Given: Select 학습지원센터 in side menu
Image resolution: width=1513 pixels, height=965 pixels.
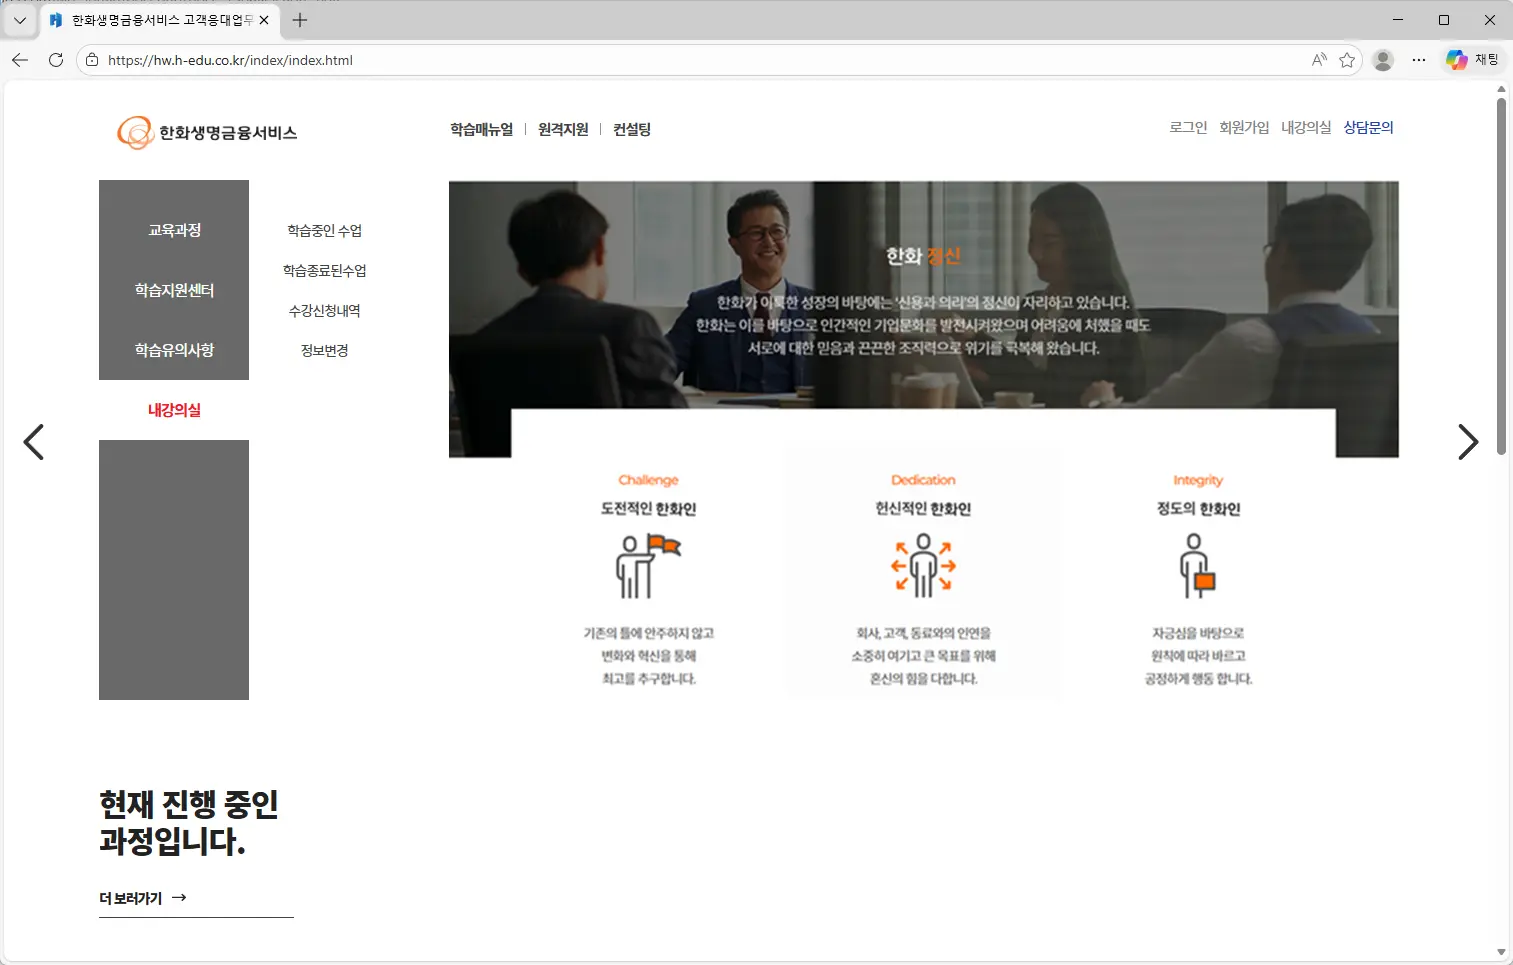Looking at the screenshot, I should tap(174, 290).
